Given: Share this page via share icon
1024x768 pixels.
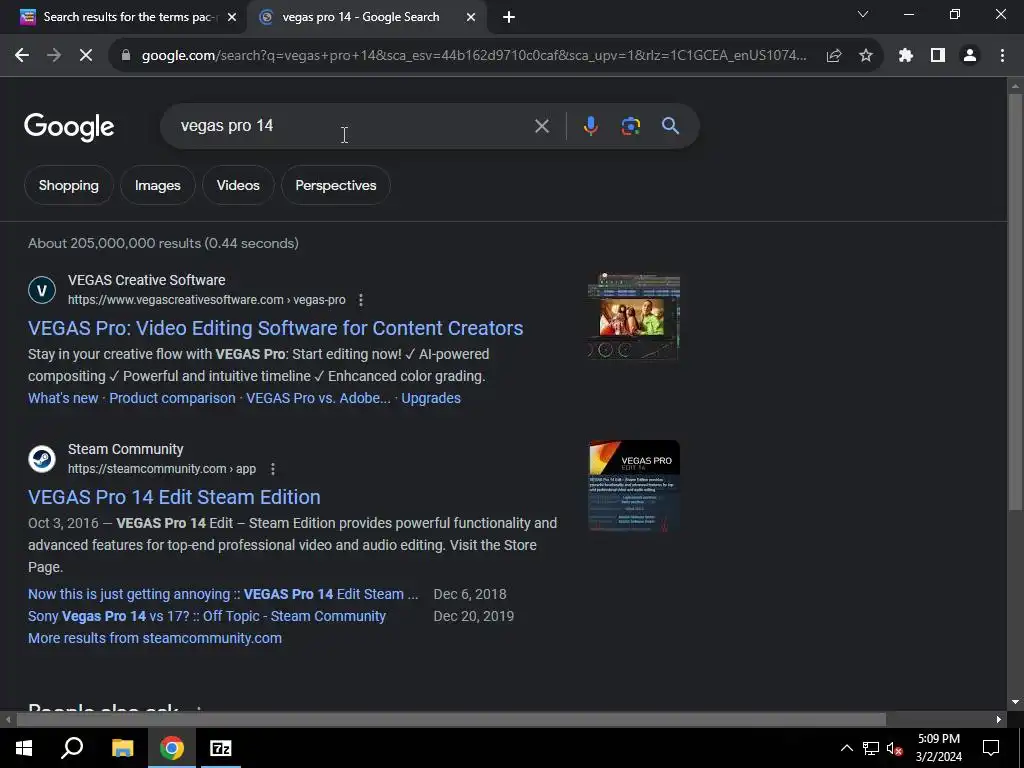Looking at the screenshot, I should pos(834,56).
